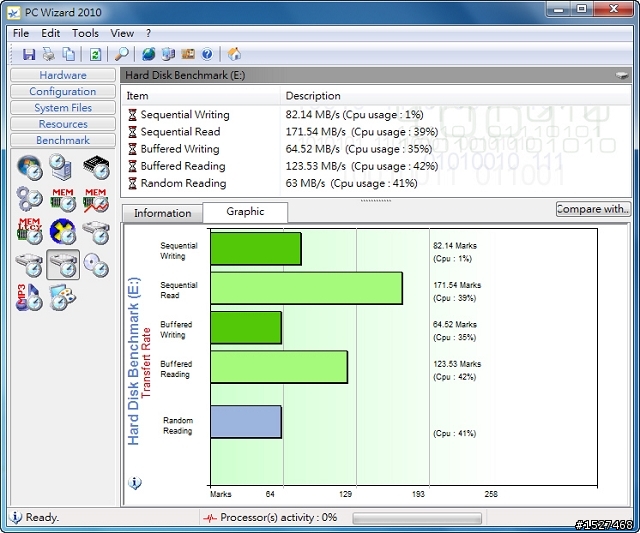Viewport: 640px width, 533px height.
Task: Select the paint palette video benchmark icon
Action: [x=62, y=297]
